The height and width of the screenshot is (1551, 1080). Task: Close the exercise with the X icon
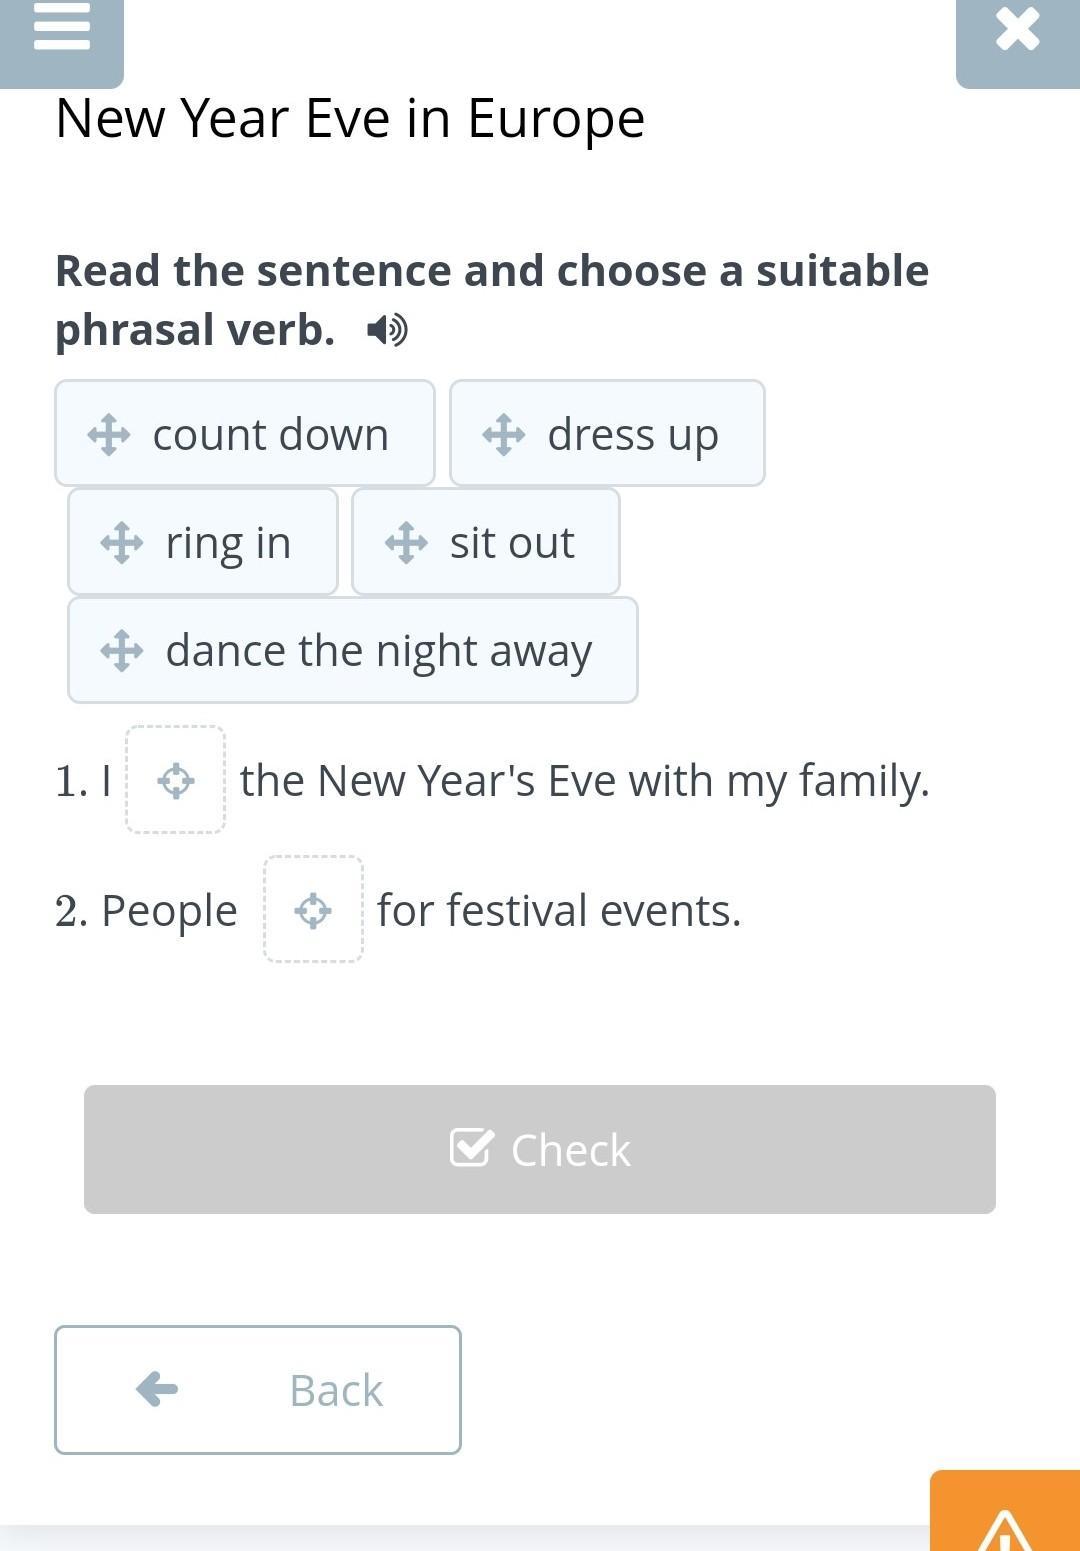coord(1017,30)
